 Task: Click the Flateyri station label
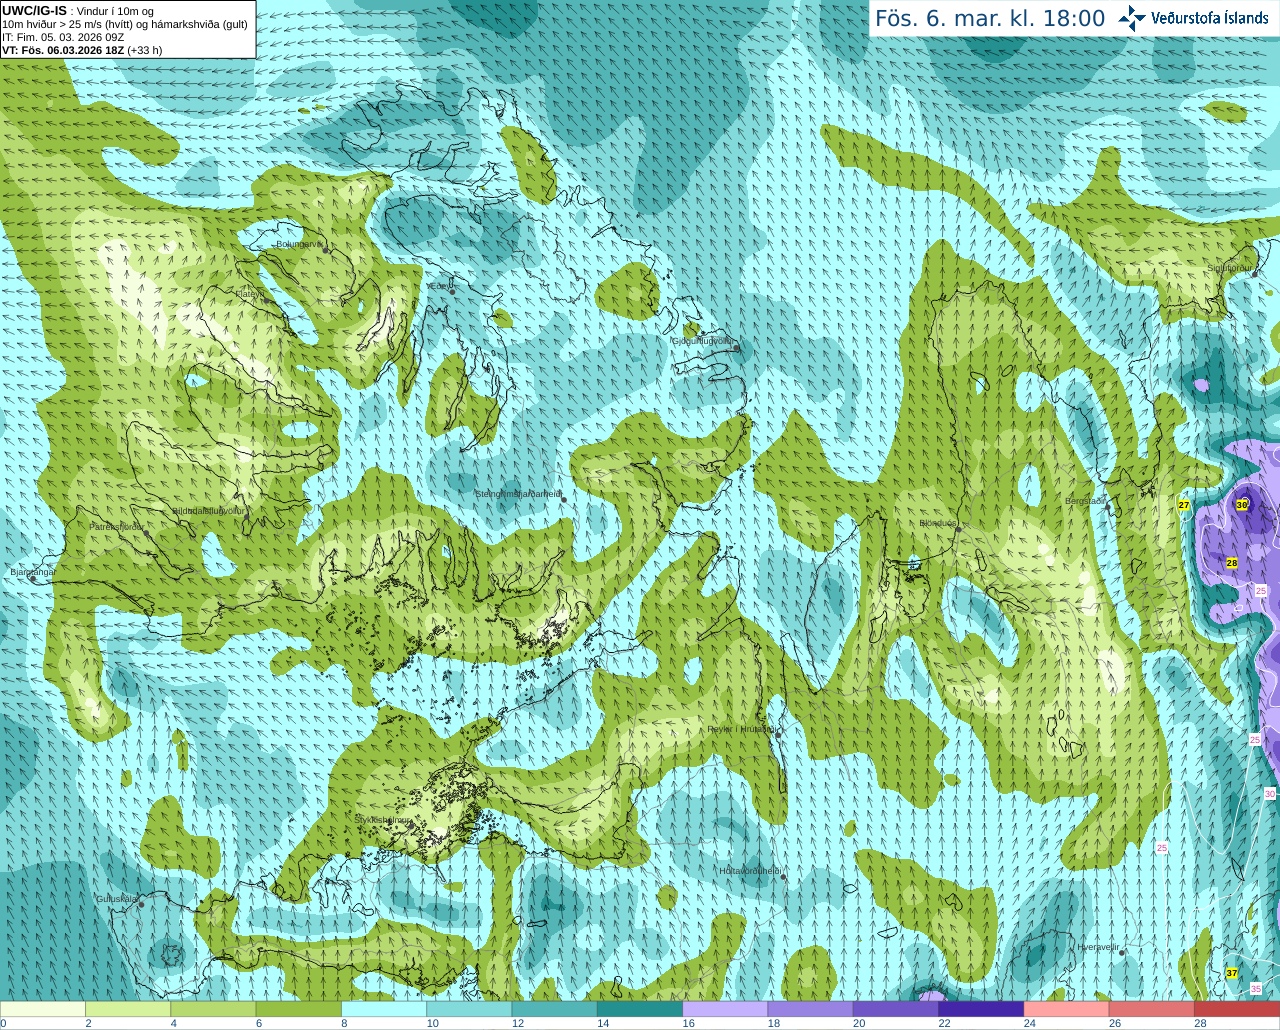(x=248, y=294)
